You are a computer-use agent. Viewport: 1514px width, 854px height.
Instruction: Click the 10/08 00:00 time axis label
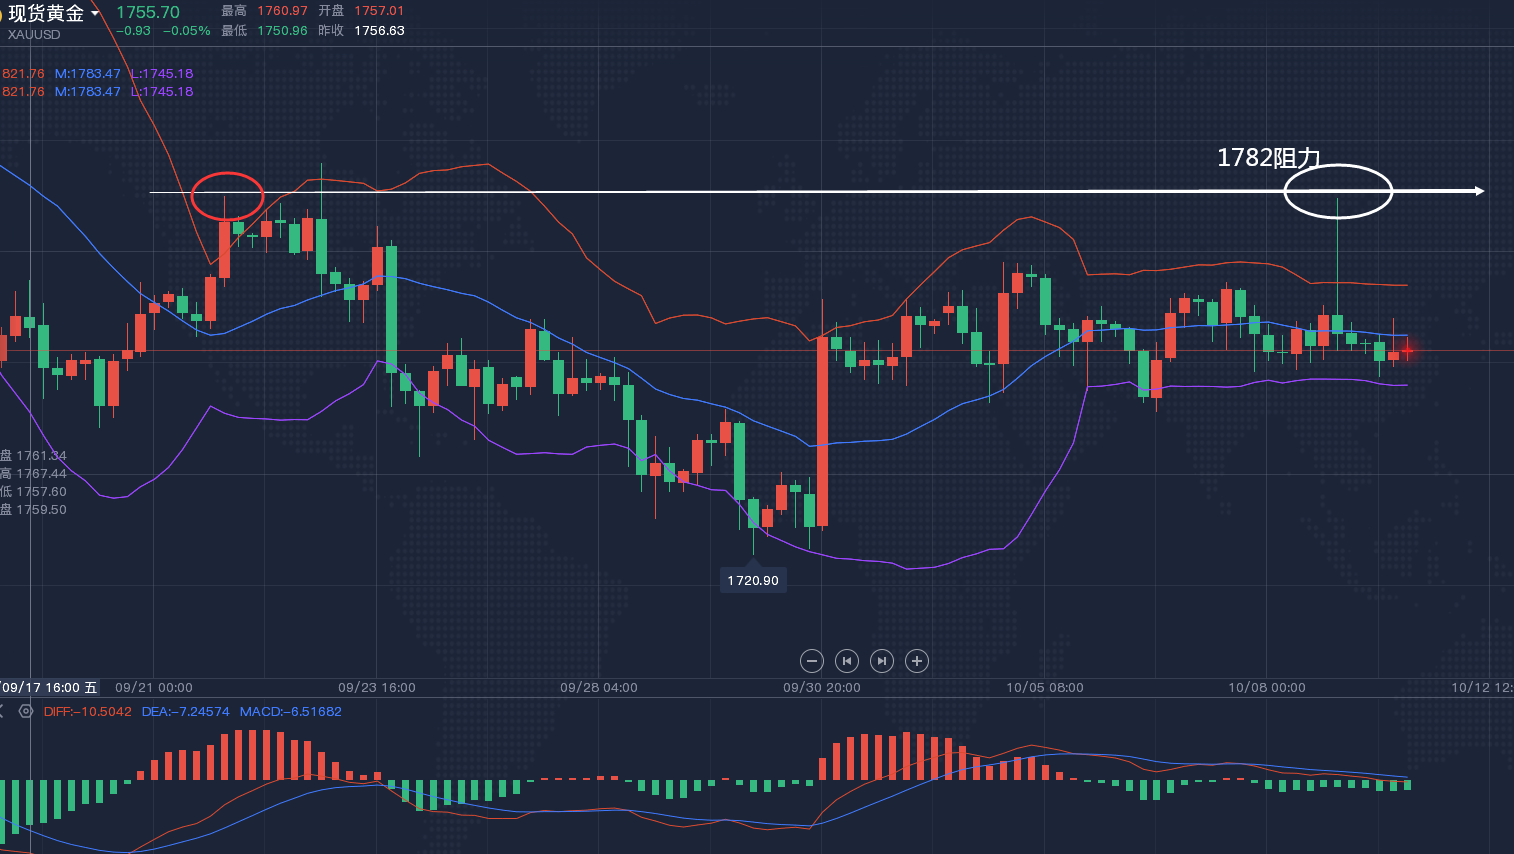point(1266,688)
